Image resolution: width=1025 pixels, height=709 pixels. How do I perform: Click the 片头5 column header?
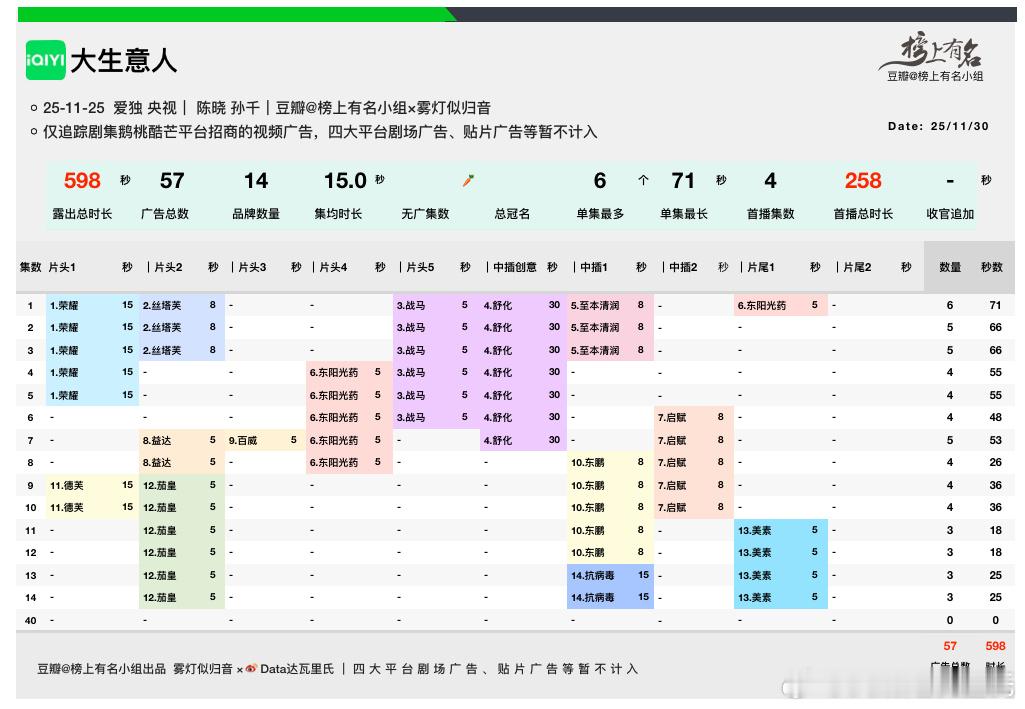click(420, 267)
